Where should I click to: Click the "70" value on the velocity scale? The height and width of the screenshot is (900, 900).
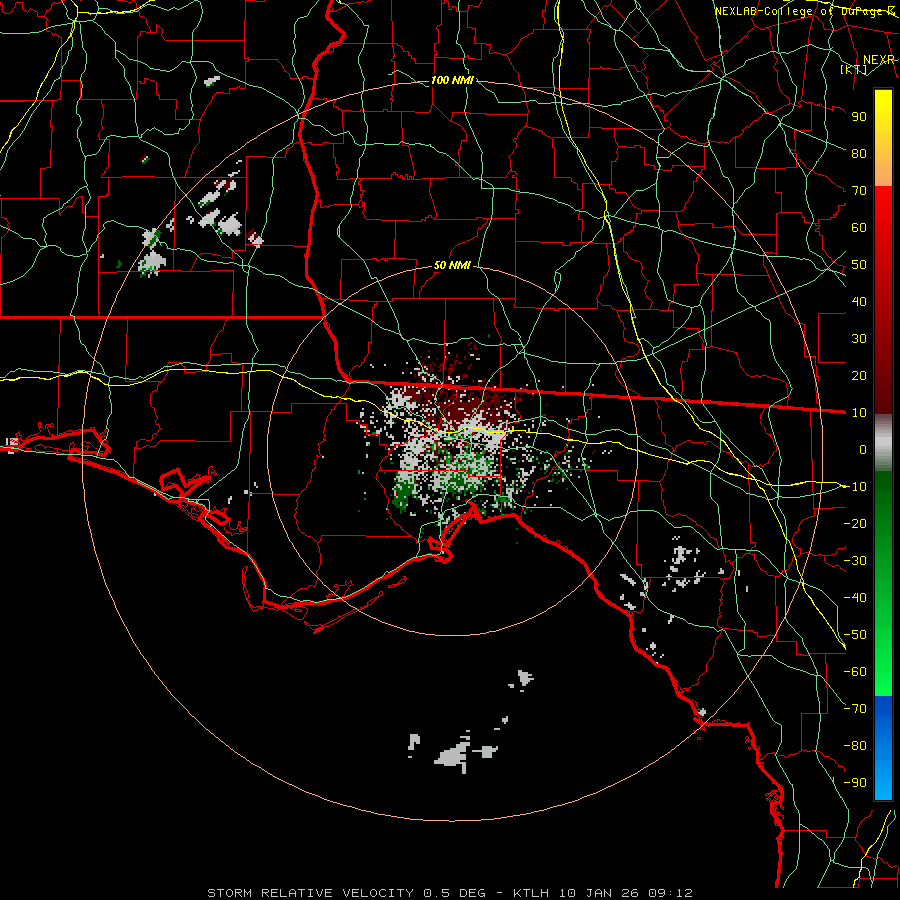click(859, 191)
